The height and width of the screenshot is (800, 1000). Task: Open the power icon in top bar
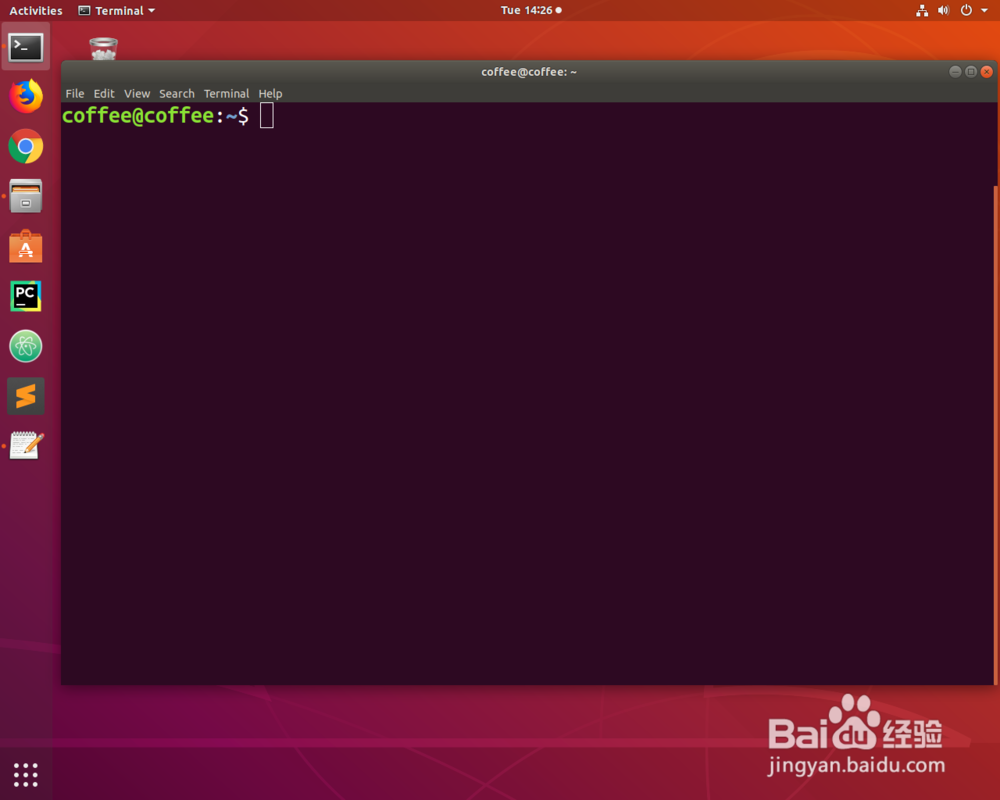966,10
